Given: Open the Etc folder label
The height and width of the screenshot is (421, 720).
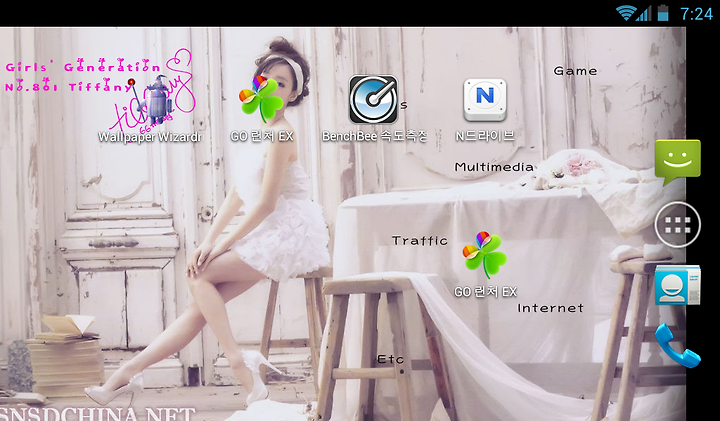Looking at the screenshot, I should (x=390, y=359).
